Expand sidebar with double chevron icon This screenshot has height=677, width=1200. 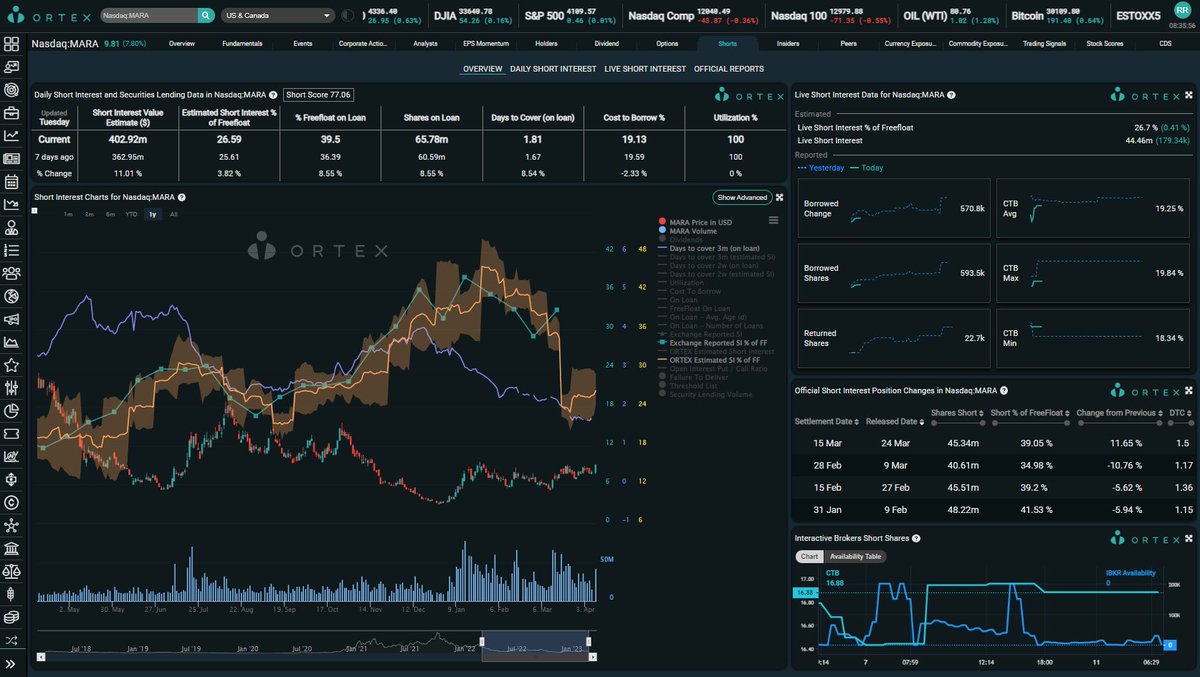(x=12, y=664)
